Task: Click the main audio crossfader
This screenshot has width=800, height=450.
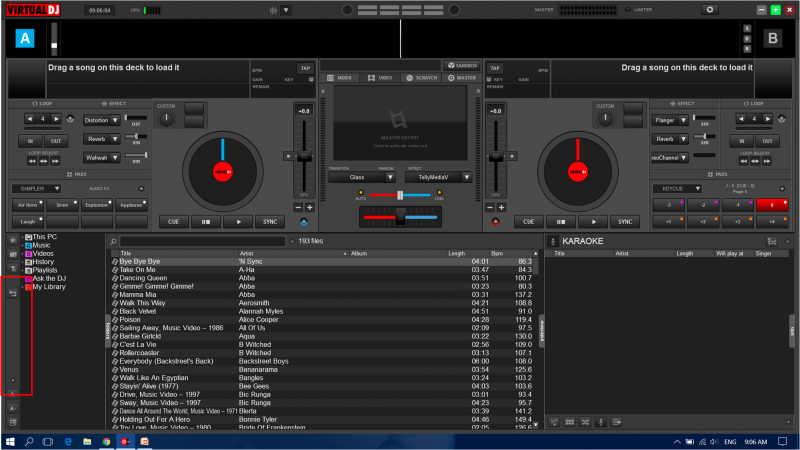Action: pyautogui.click(x=401, y=217)
